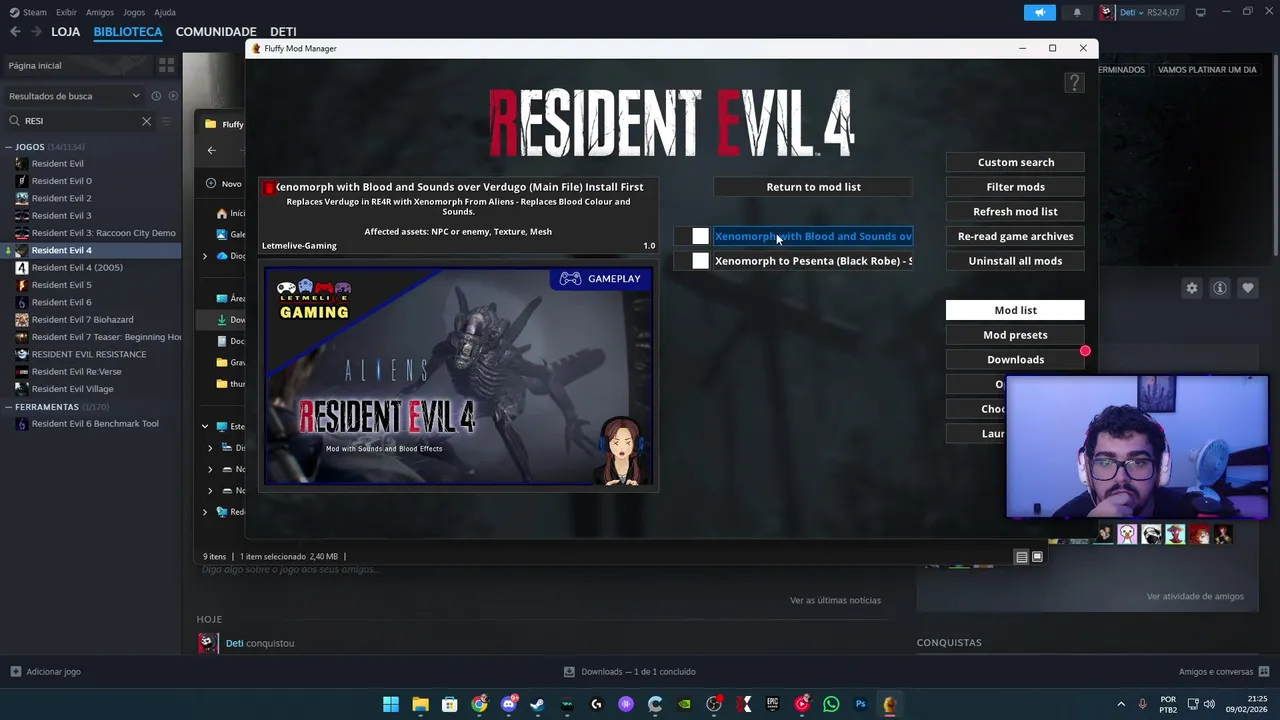Toggle Steam library grid view icon
Image resolution: width=1280 pixels, height=720 pixels.
pos(166,65)
